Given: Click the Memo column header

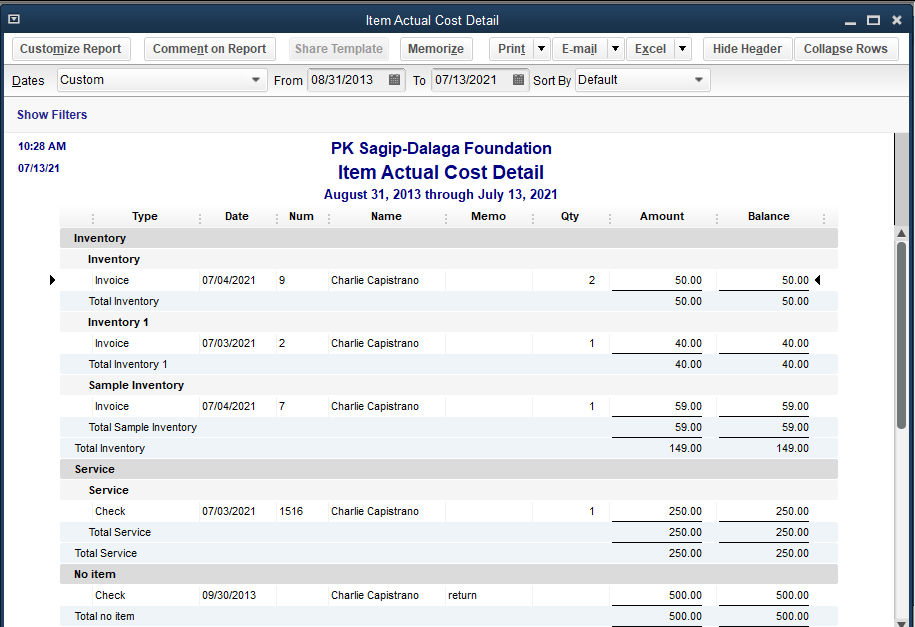Looking at the screenshot, I should coord(488,217).
